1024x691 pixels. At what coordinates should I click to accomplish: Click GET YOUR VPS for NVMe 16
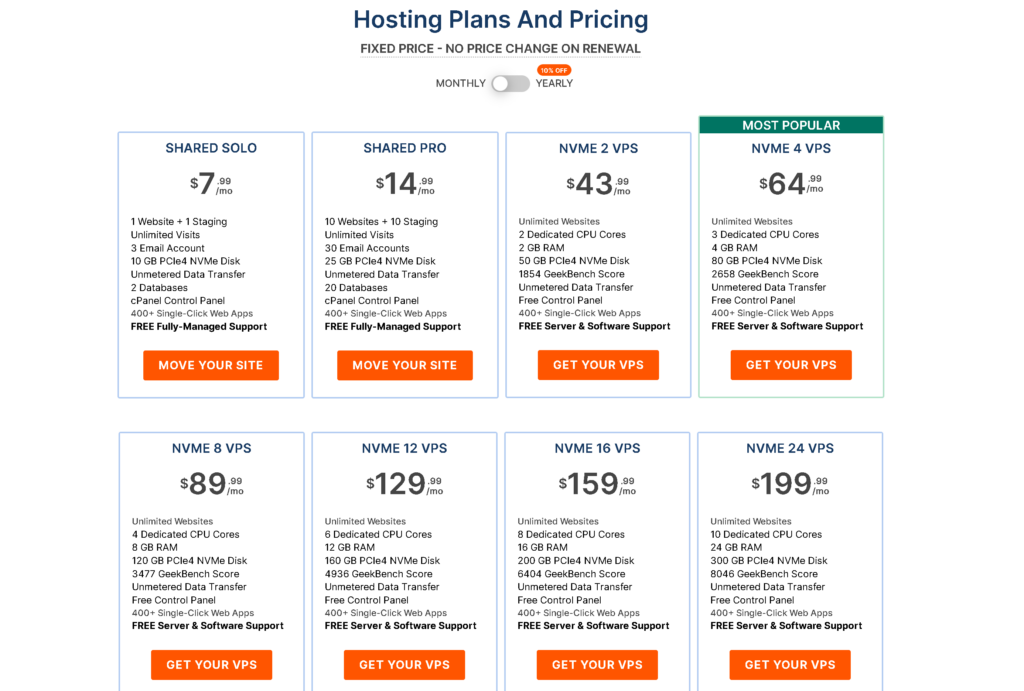(x=597, y=664)
